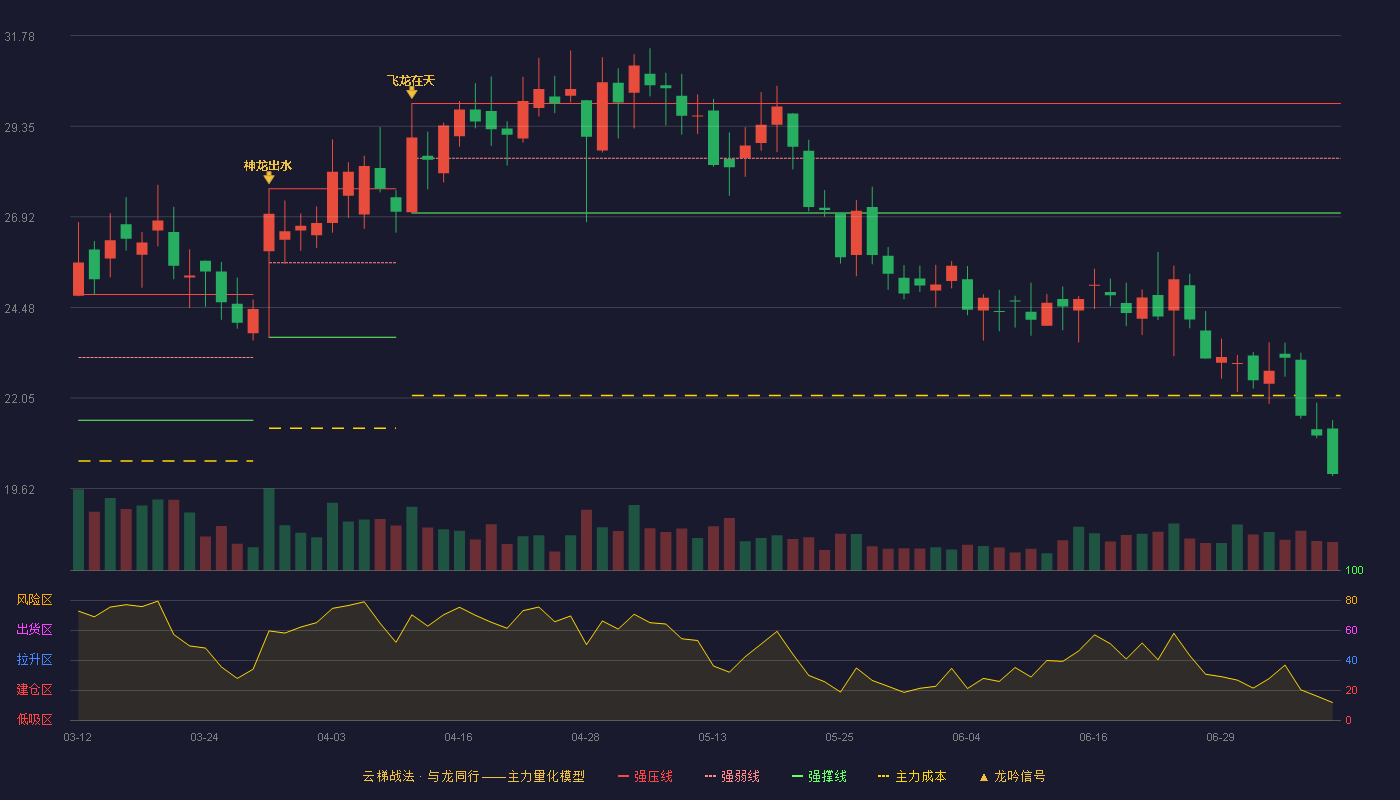Screen dimensions: 1400x800
Task: Click the 26.92 price axis label
Action: point(19,218)
